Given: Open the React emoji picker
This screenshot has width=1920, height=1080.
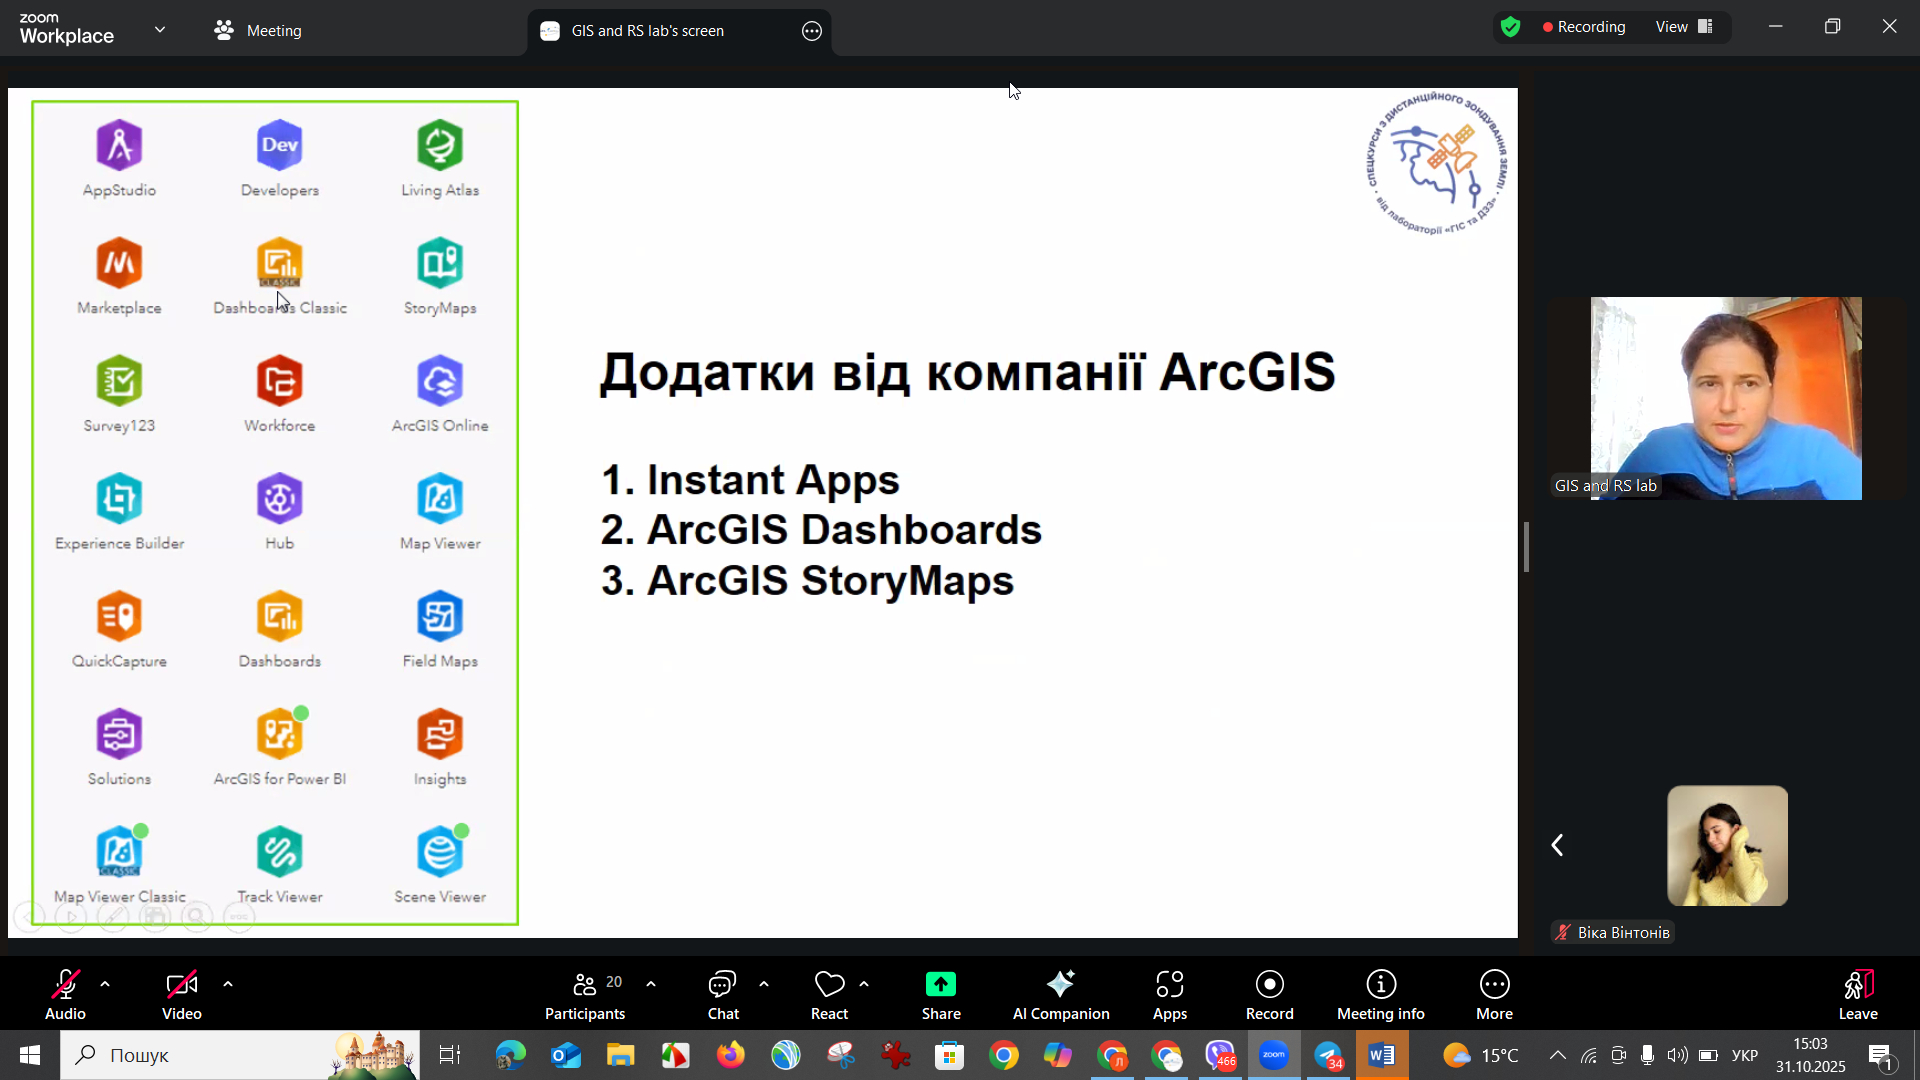Looking at the screenshot, I should point(829,994).
